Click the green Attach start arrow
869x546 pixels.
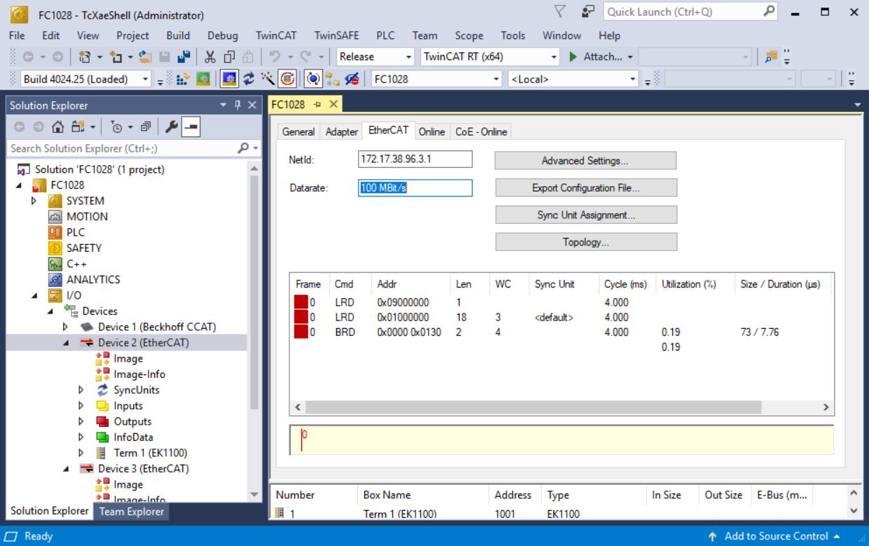573,57
